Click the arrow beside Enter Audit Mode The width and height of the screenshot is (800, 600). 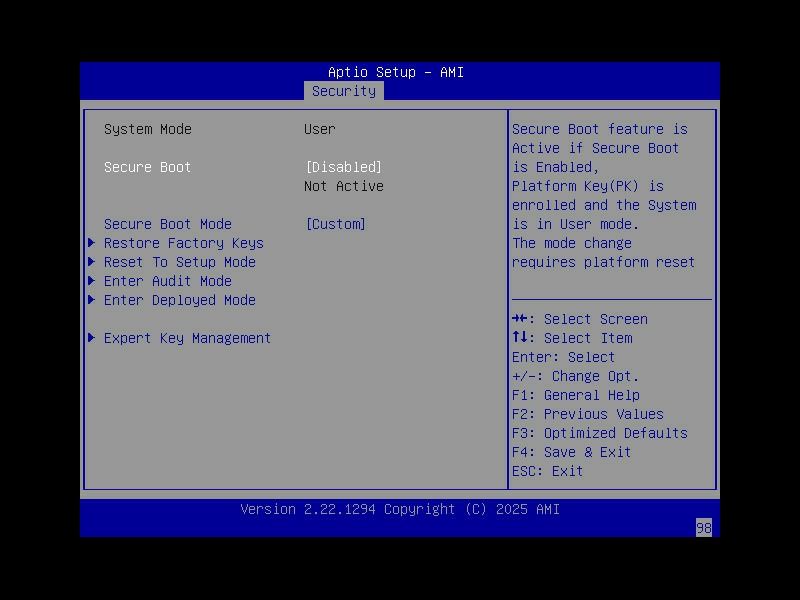click(x=92, y=281)
